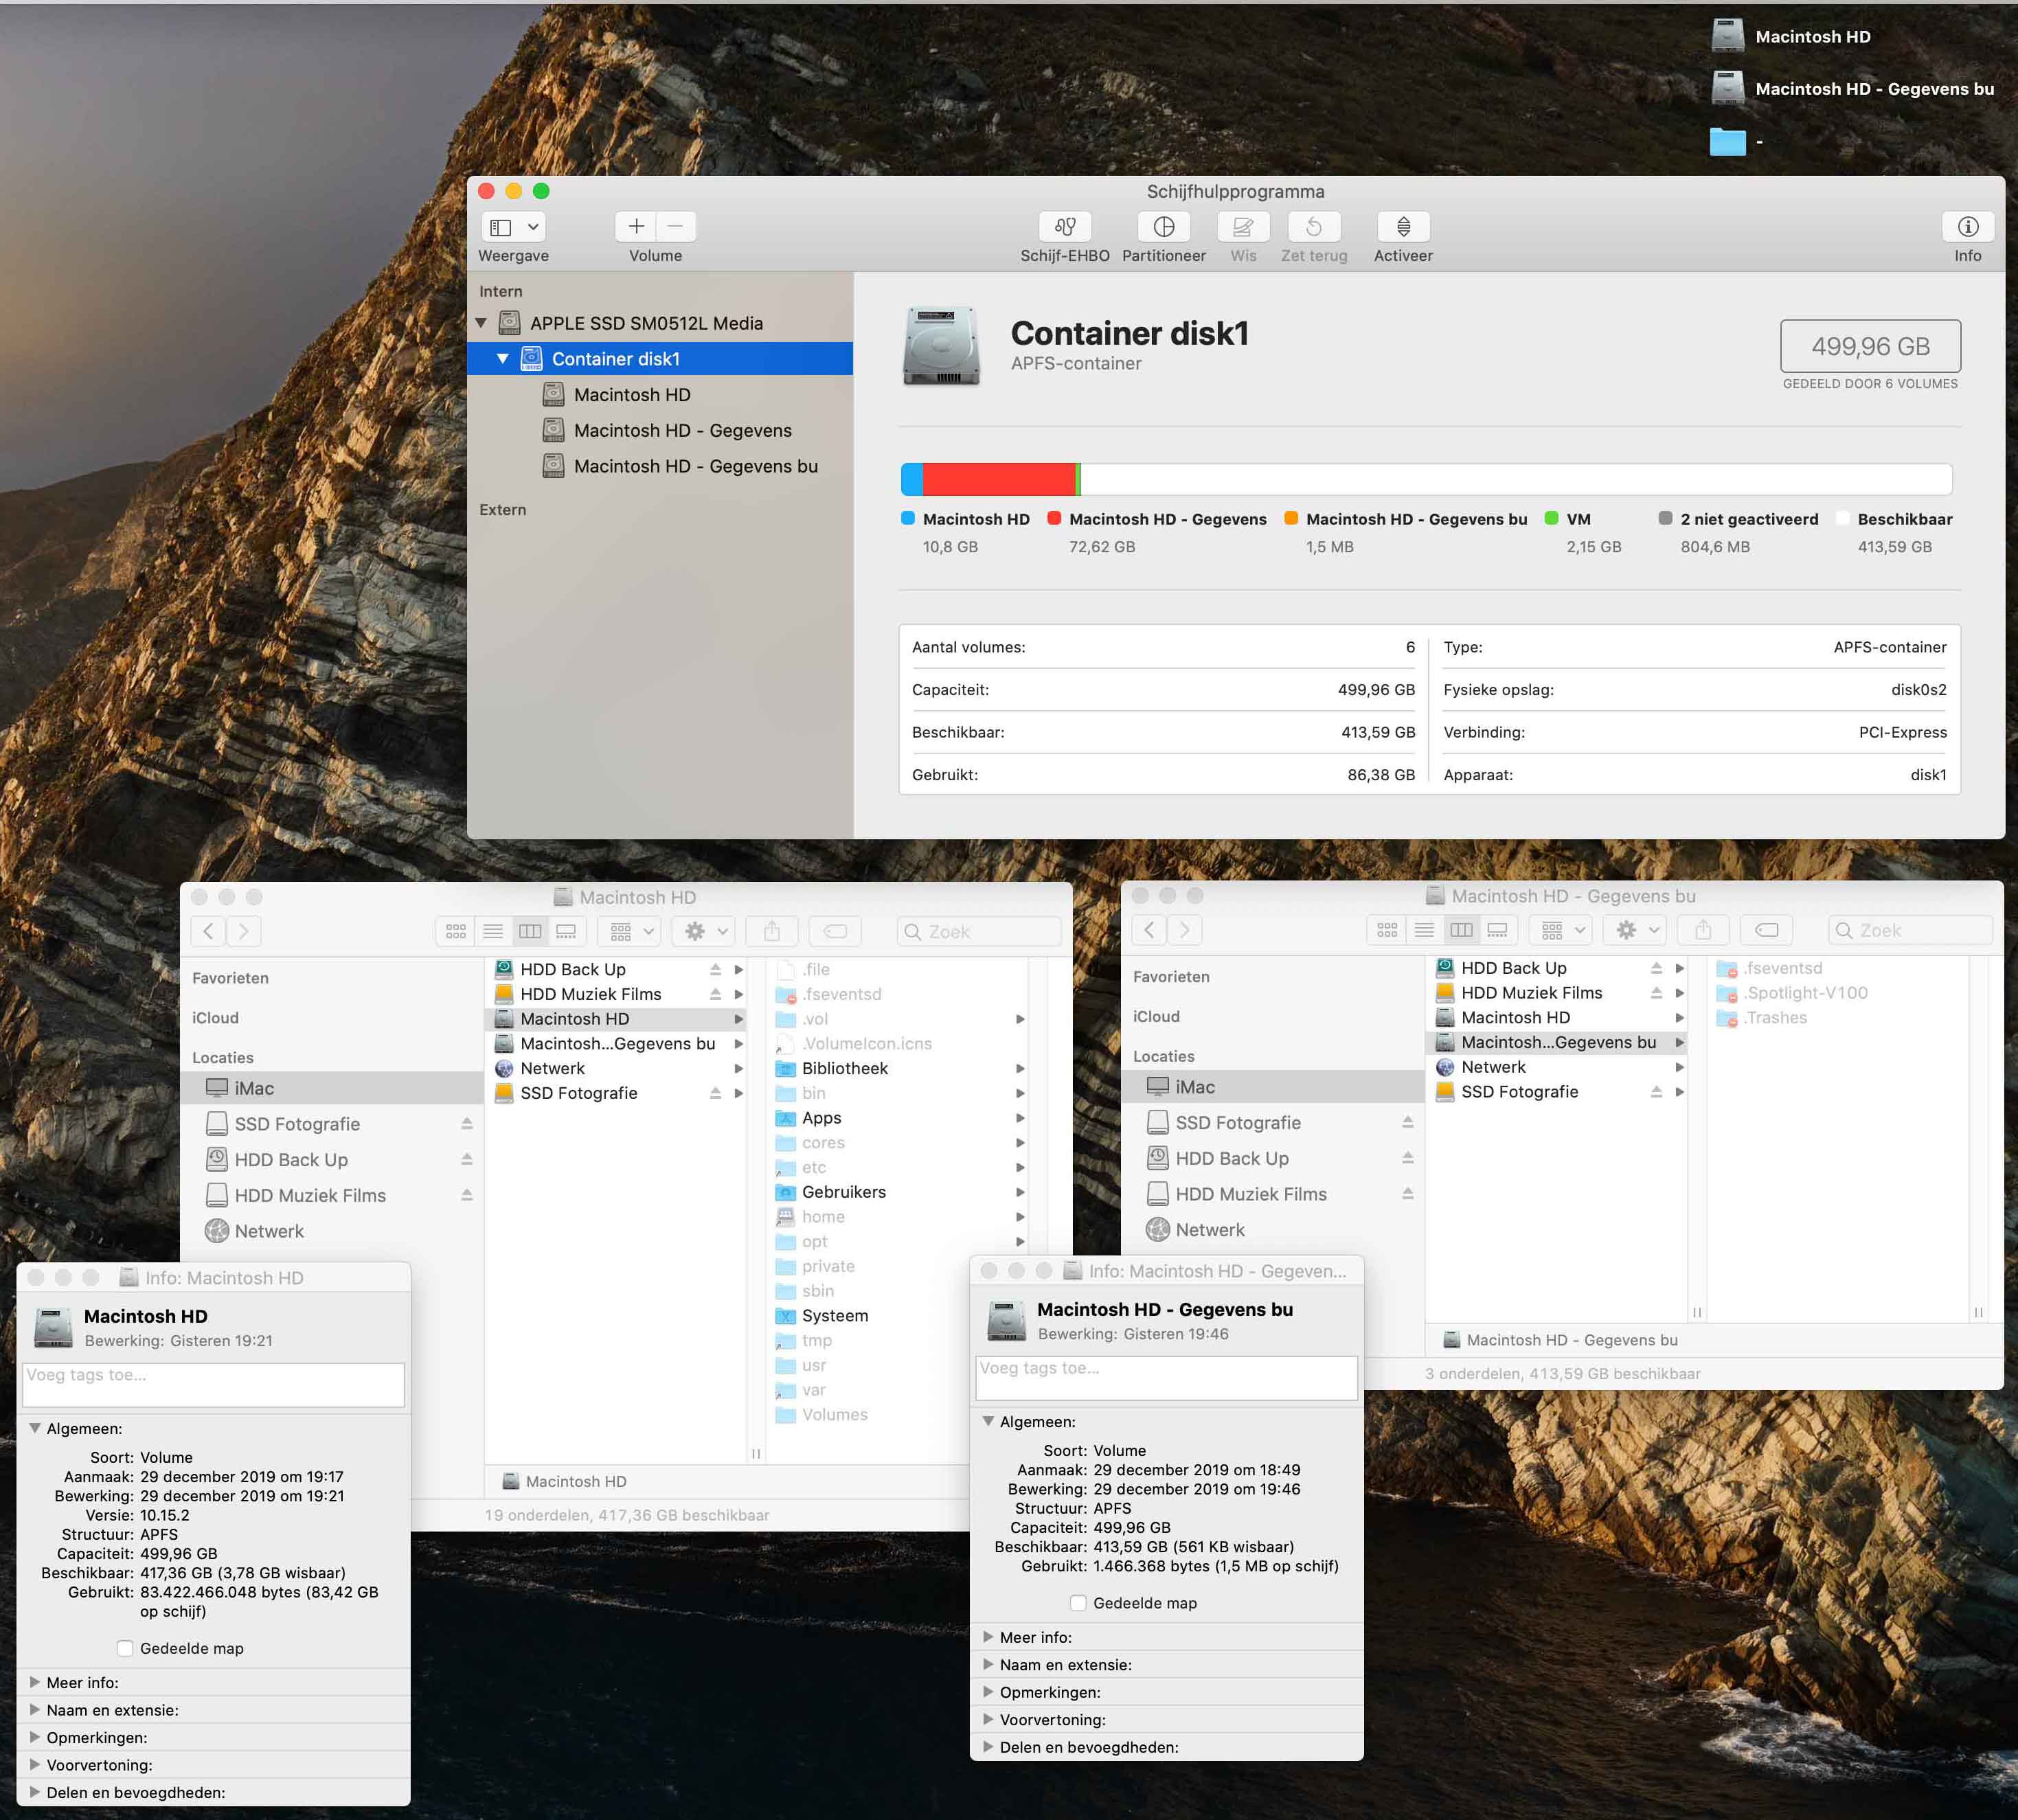Open Gebruikers folder in Macintosh HD Finder

coord(900,1192)
